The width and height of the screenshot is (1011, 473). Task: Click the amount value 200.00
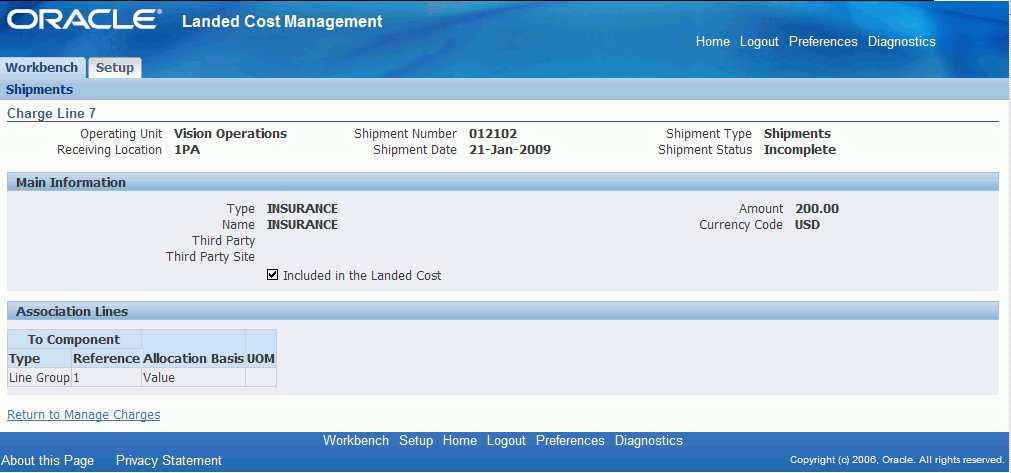point(818,209)
